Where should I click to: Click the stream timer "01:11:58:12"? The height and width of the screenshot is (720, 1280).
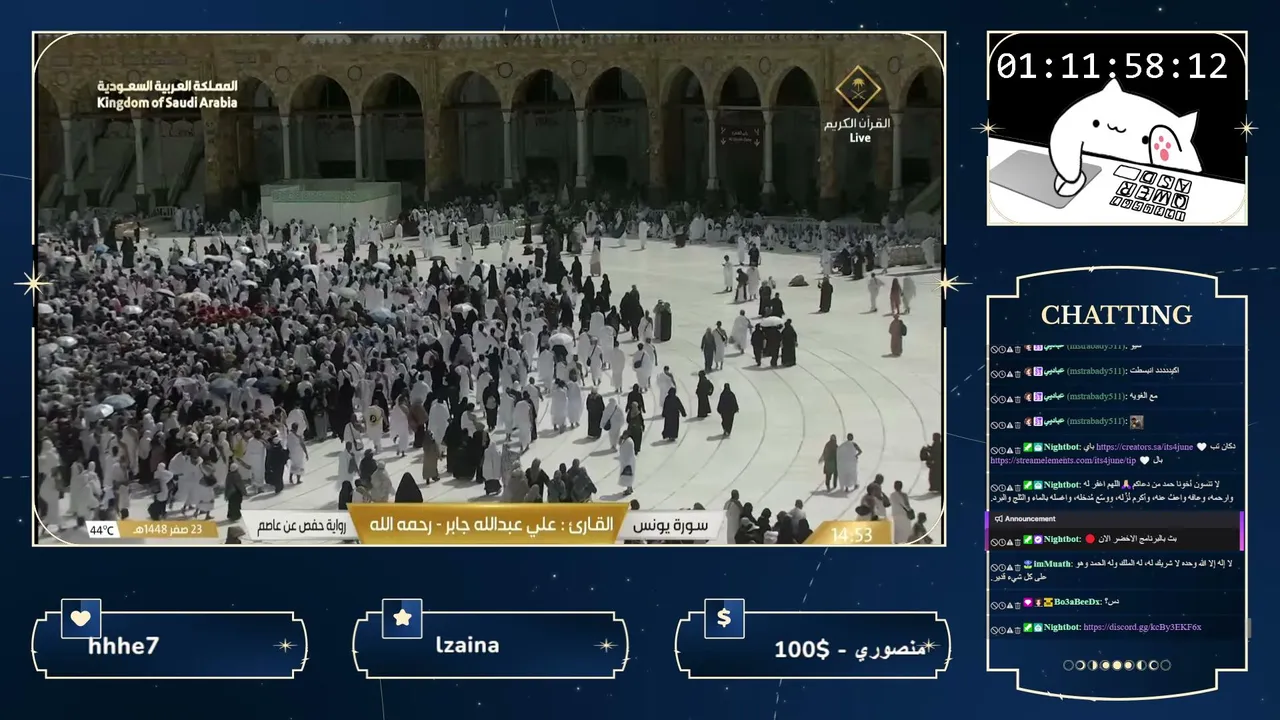click(x=1112, y=66)
